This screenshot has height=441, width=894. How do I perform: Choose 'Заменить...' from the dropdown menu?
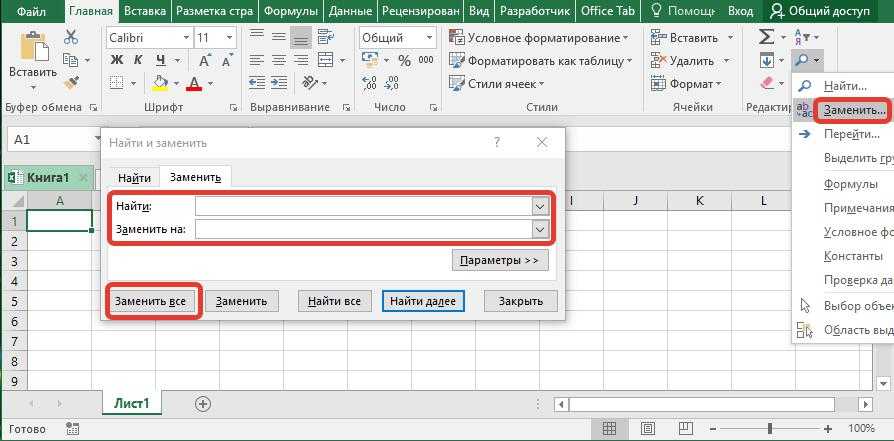[x=853, y=110]
